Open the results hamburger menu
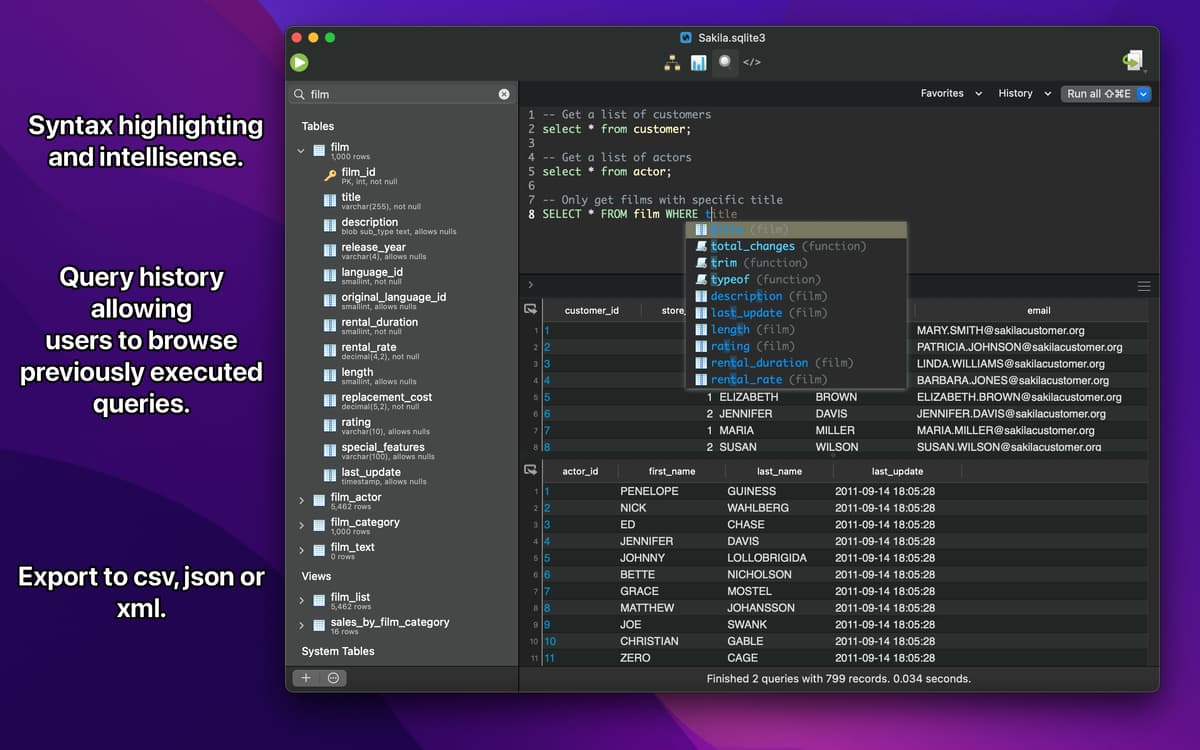Image resolution: width=1200 pixels, height=750 pixels. (1144, 286)
